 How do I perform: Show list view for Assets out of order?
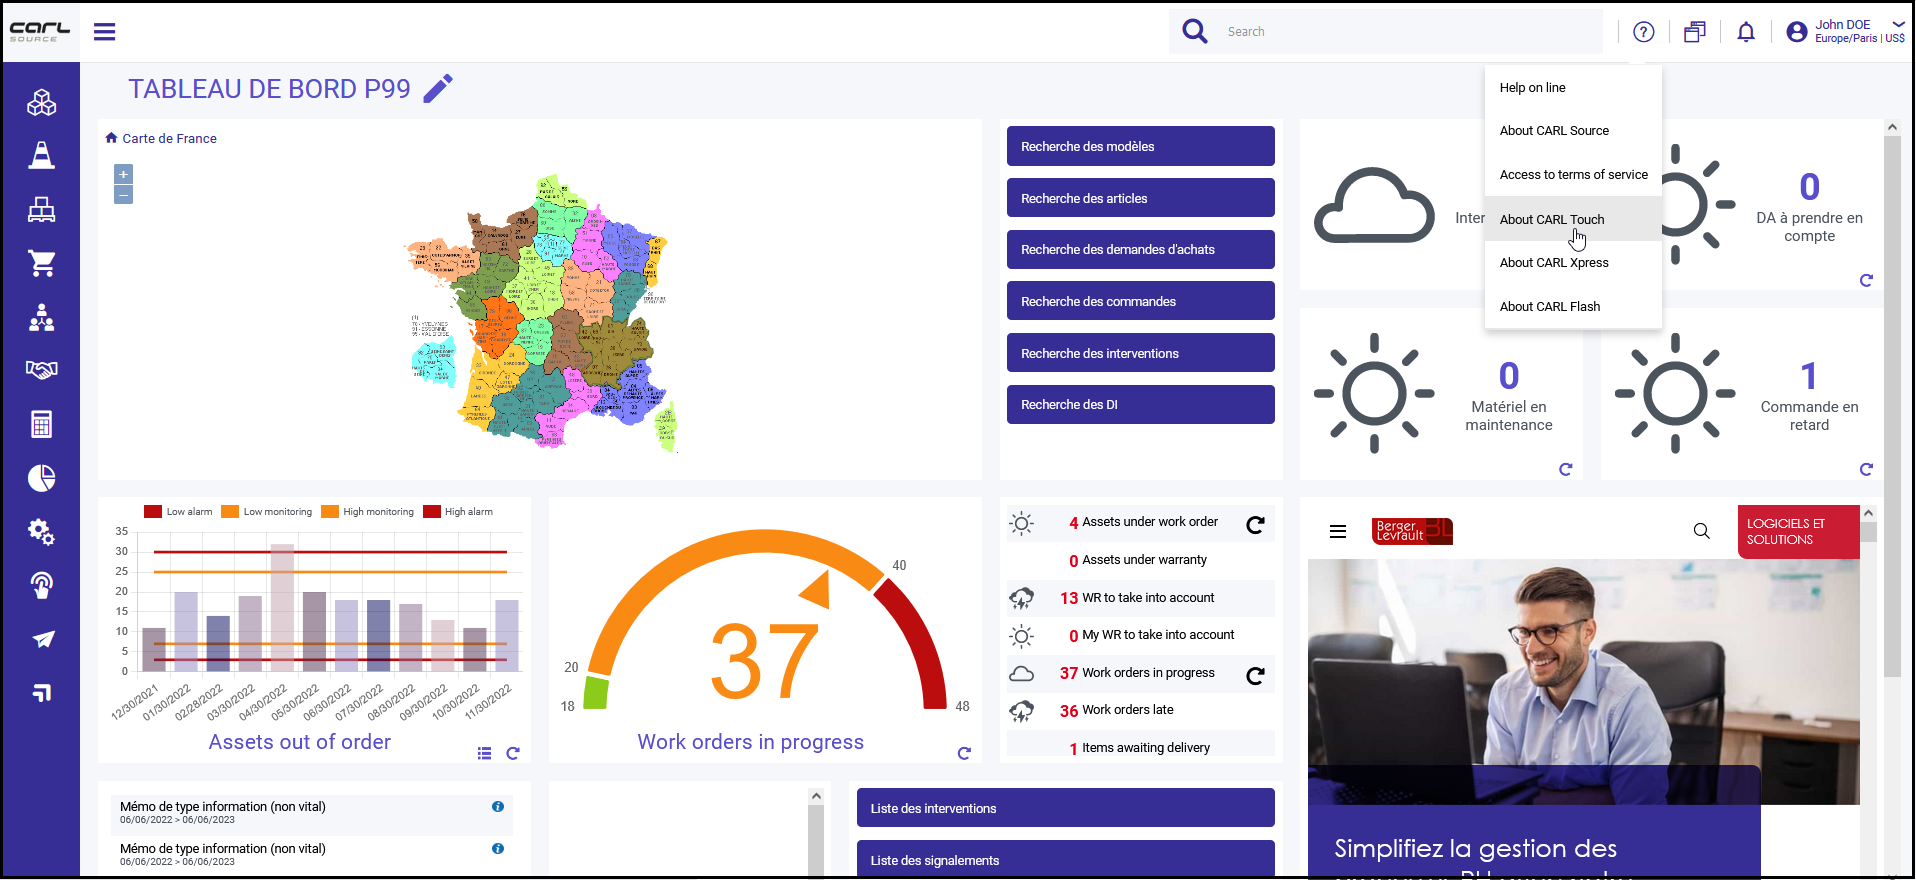484,753
